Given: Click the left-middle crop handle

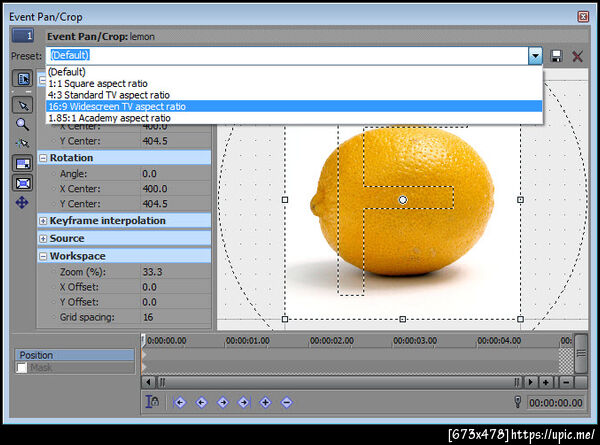Looking at the screenshot, I should pyautogui.click(x=285, y=200).
